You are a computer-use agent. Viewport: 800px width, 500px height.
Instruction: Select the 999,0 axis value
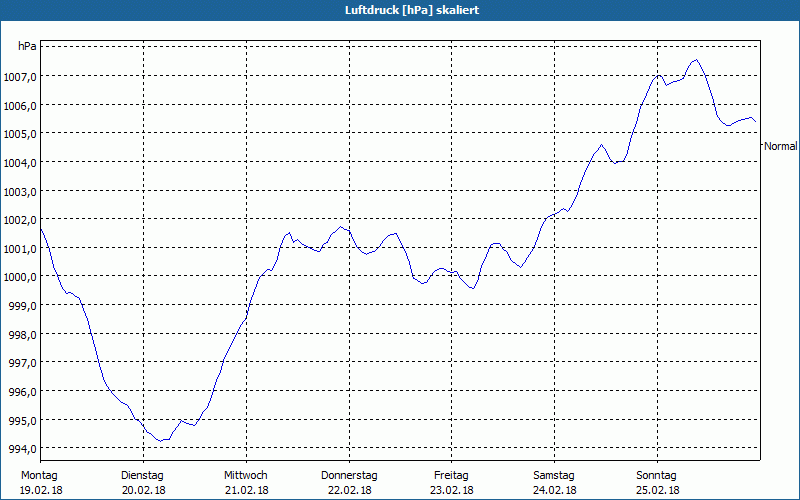[x=22, y=306]
